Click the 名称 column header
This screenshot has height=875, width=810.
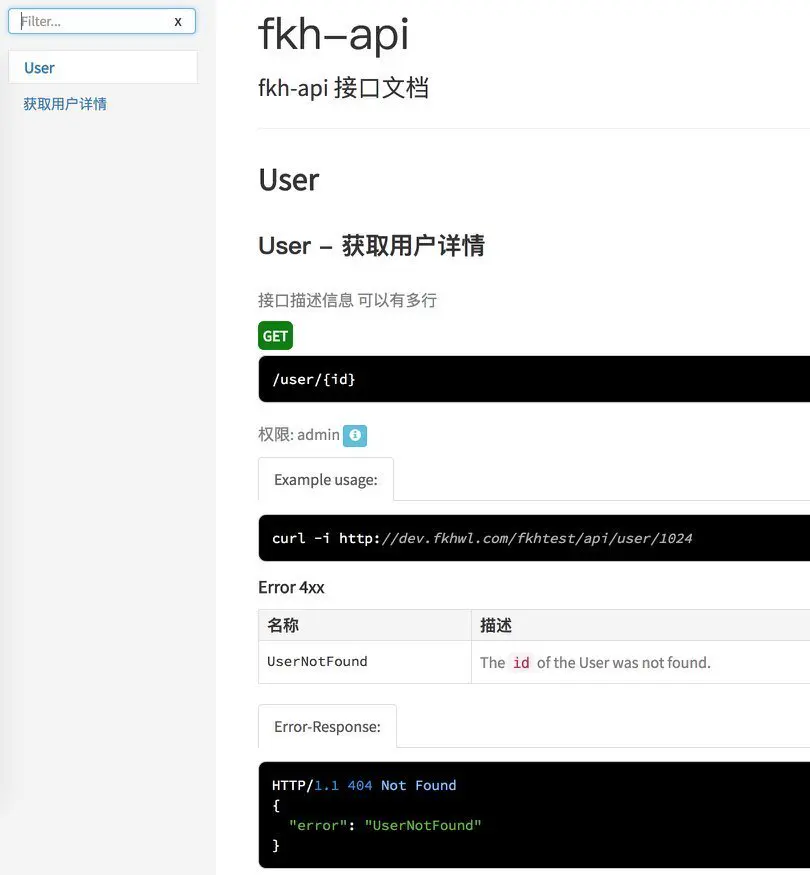click(282, 624)
